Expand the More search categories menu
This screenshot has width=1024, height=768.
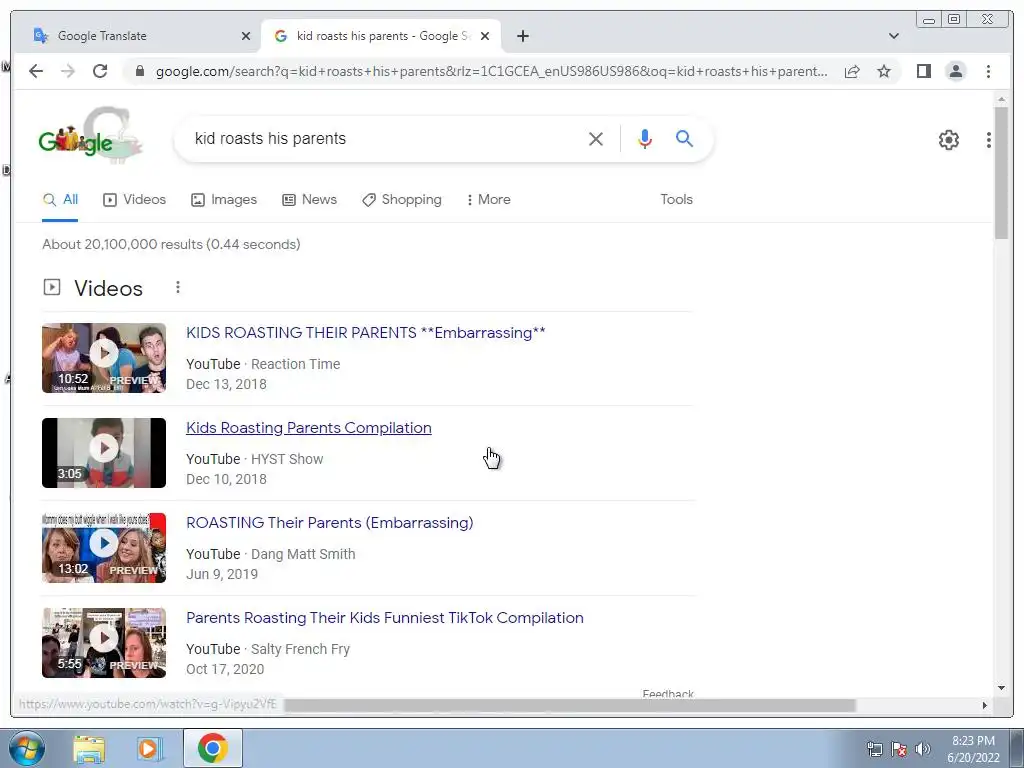(x=488, y=200)
